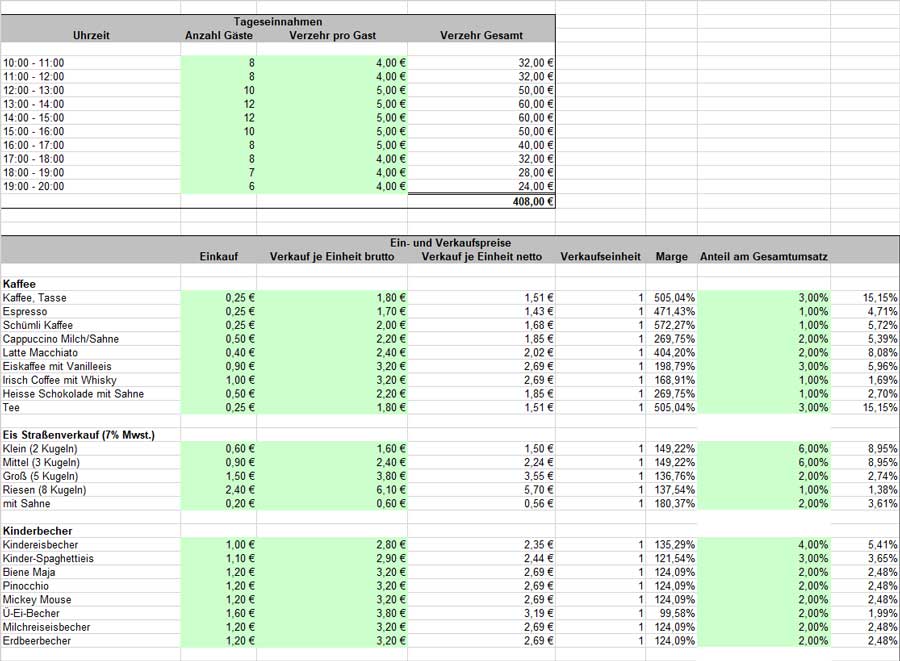Select the Anteil percentage for Biene Maja
Viewport: 900px width, 661px height.
click(x=764, y=572)
